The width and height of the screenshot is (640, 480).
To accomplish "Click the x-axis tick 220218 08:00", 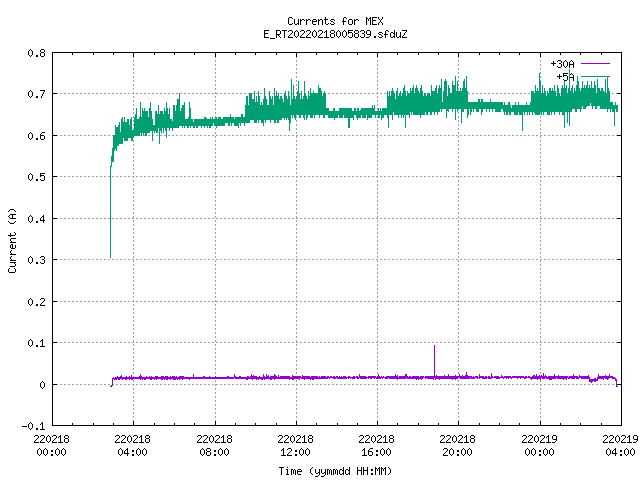I will click(214, 446).
